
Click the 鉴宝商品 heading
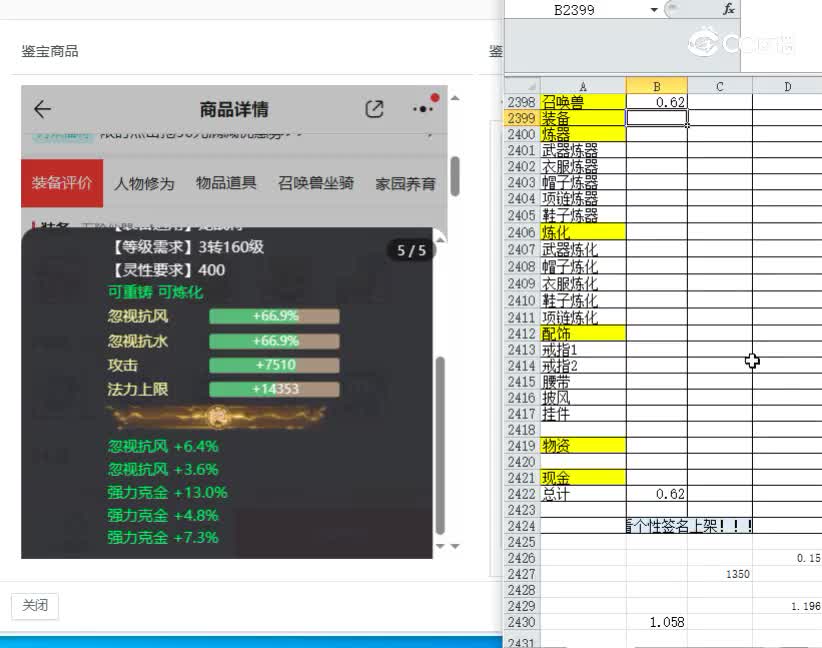50,51
